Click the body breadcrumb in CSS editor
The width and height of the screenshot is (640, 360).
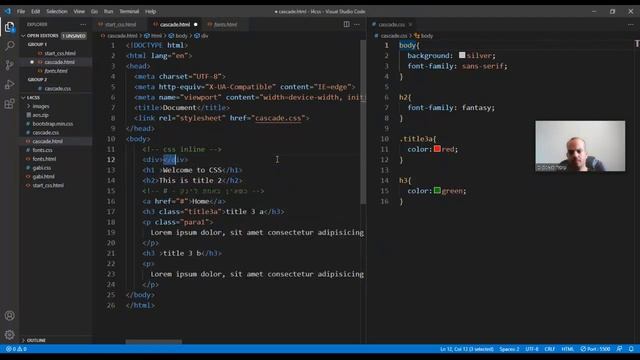[x=424, y=36]
